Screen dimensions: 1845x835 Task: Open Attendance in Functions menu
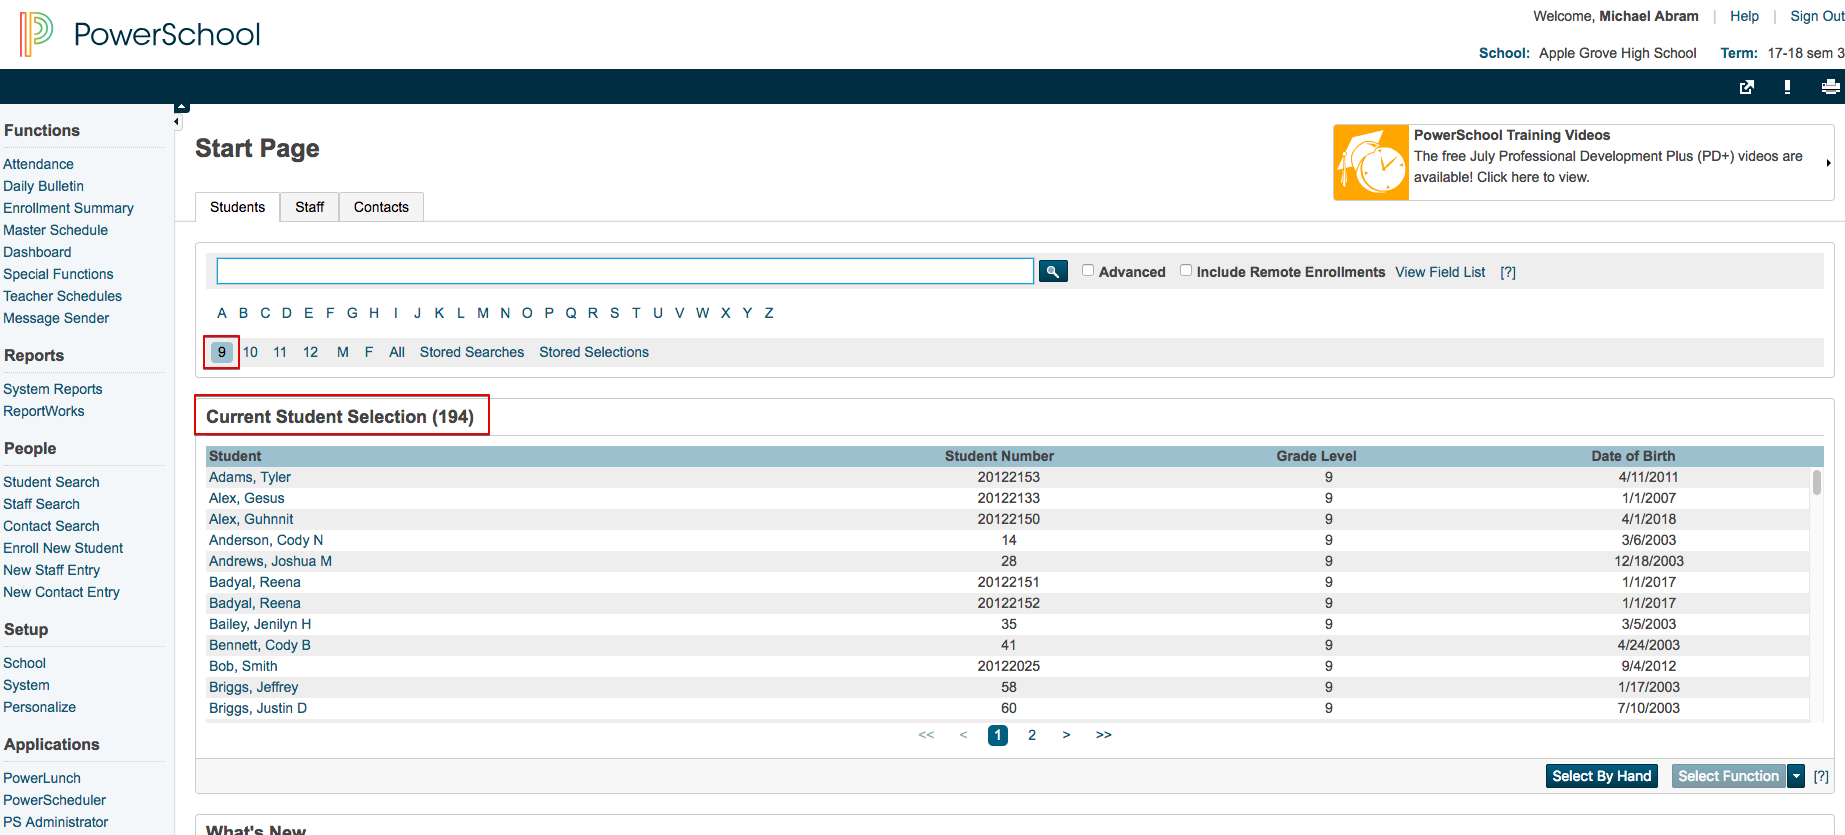pos(38,164)
